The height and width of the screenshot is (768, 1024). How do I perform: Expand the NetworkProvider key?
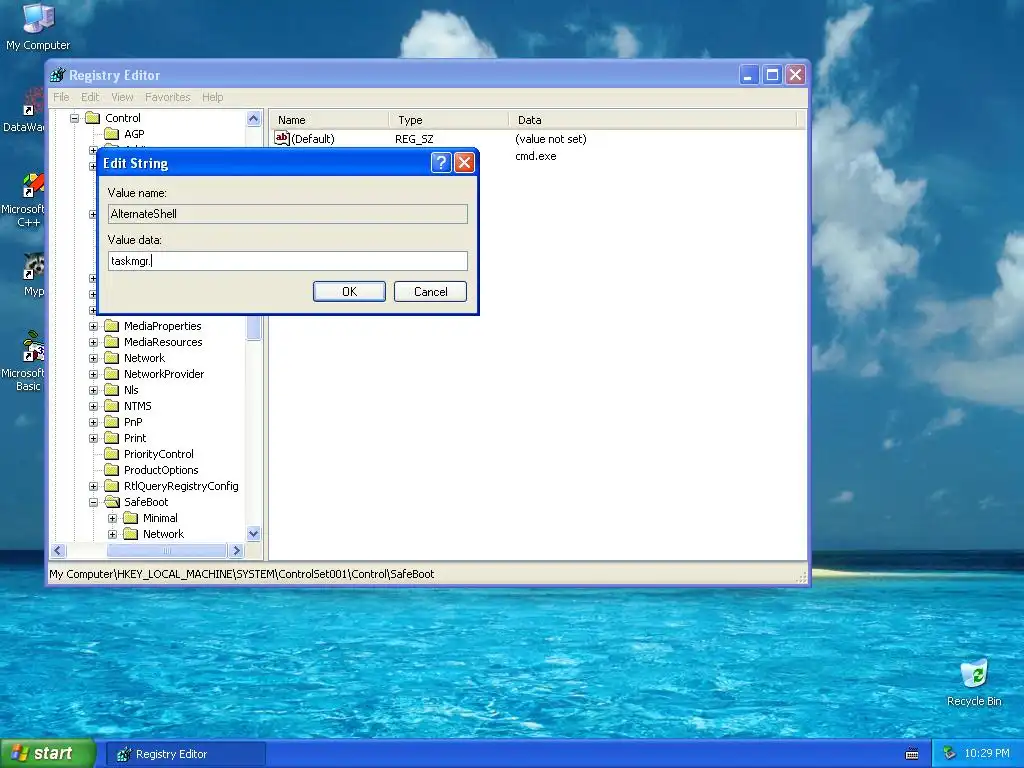coord(93,374)
